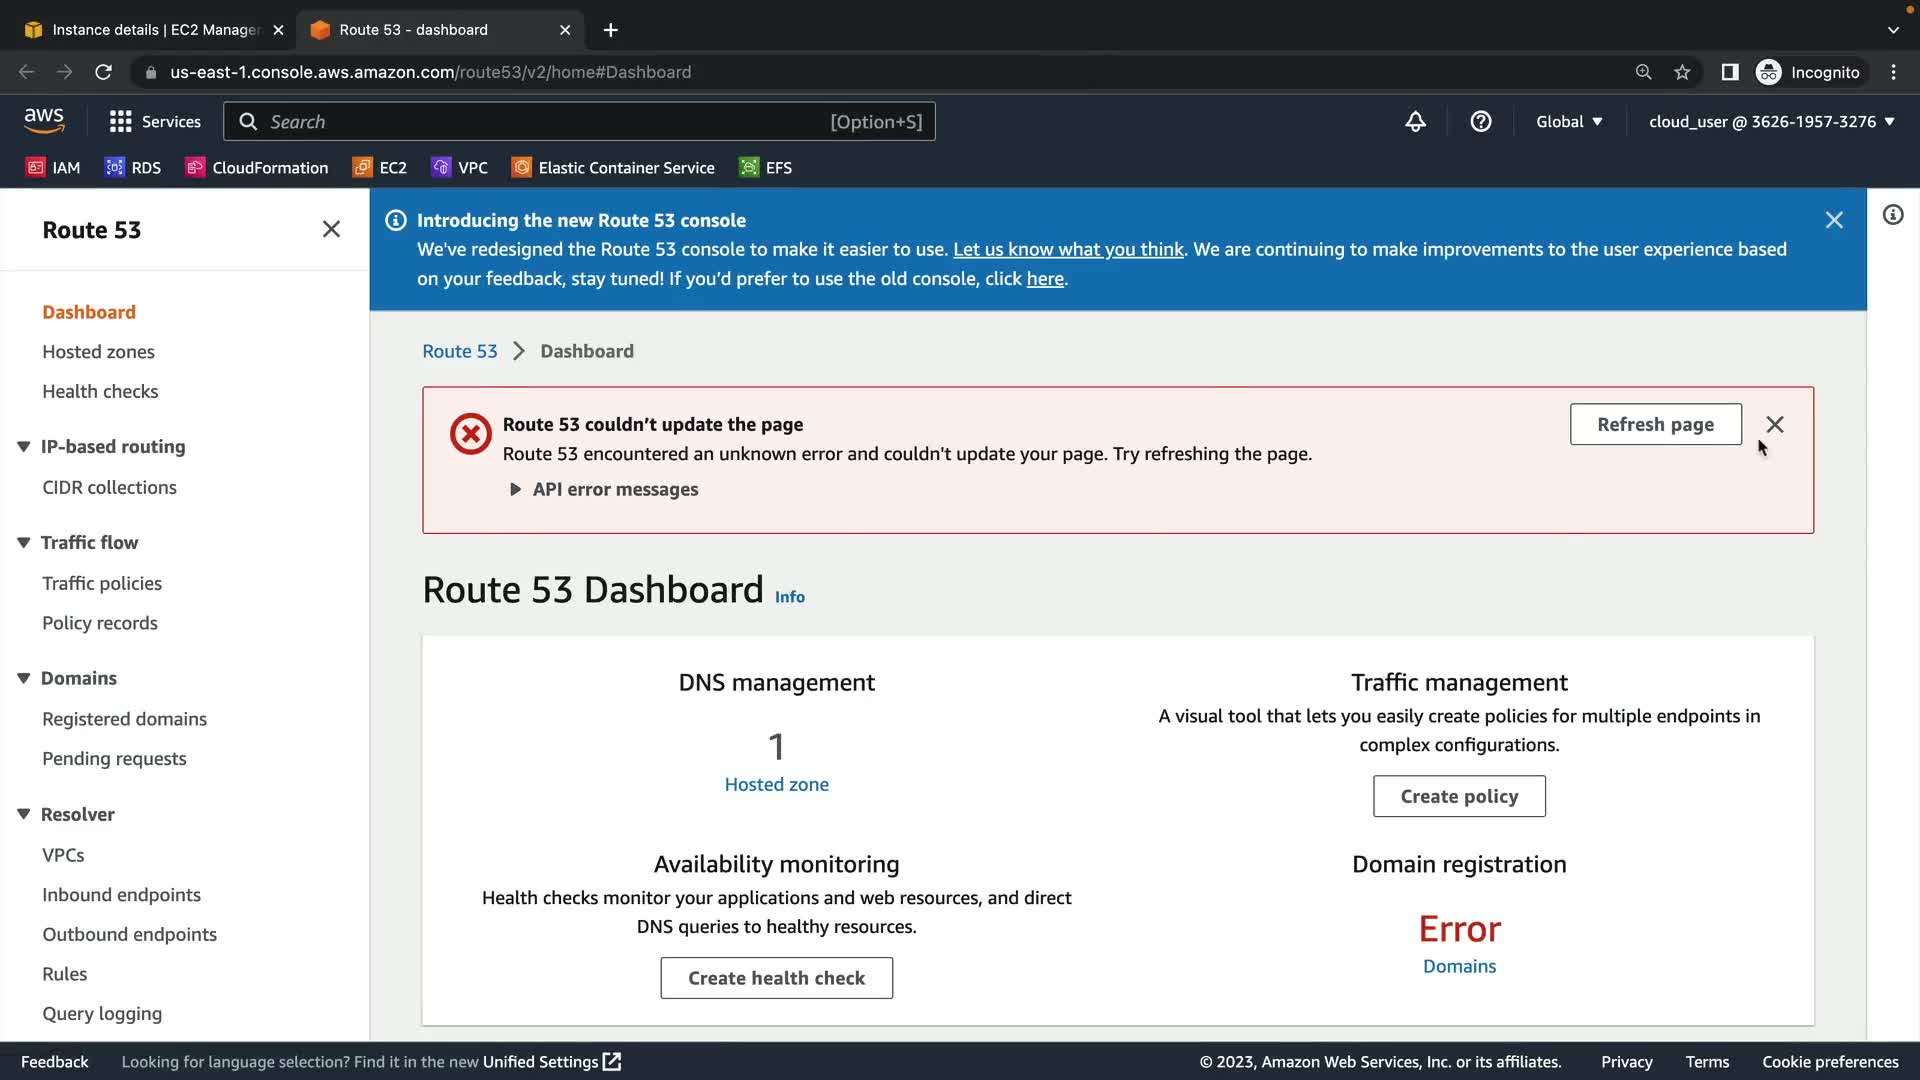Screen dimensions: 1920x1080
Task: Open the info panel icon at right edge
Action: 1892,215
